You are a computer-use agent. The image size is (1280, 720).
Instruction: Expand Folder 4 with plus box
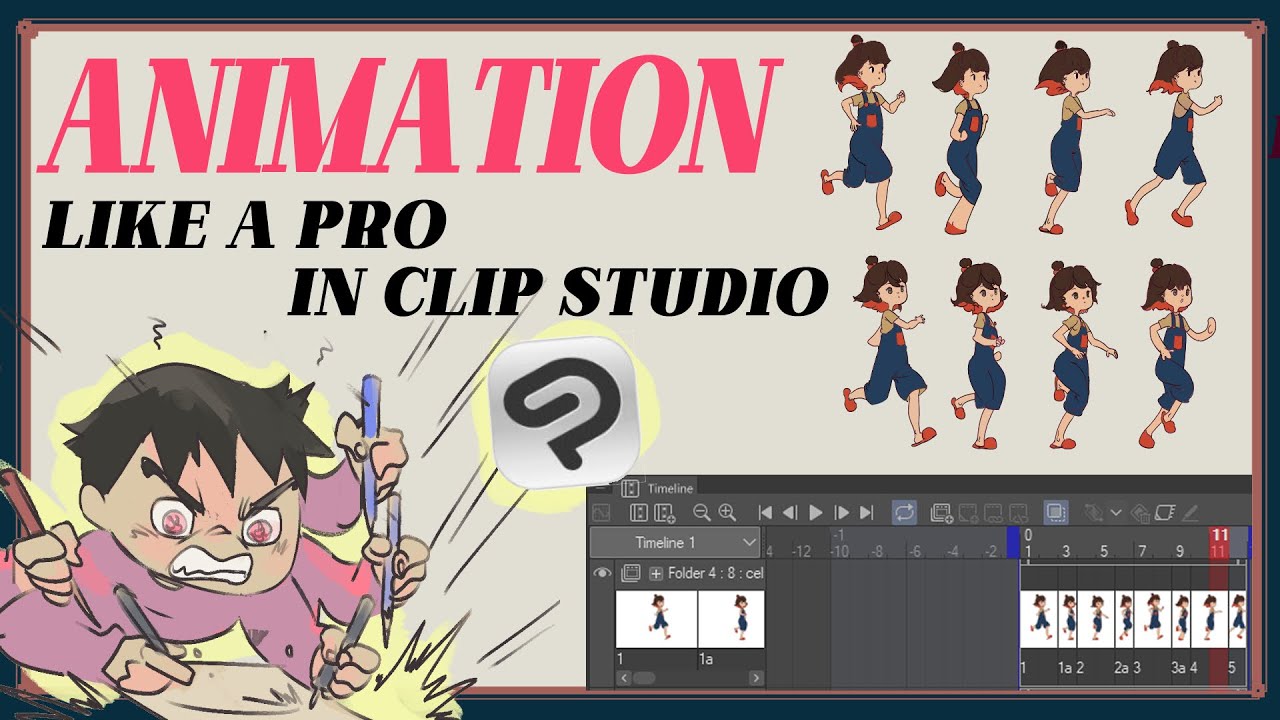656,573
